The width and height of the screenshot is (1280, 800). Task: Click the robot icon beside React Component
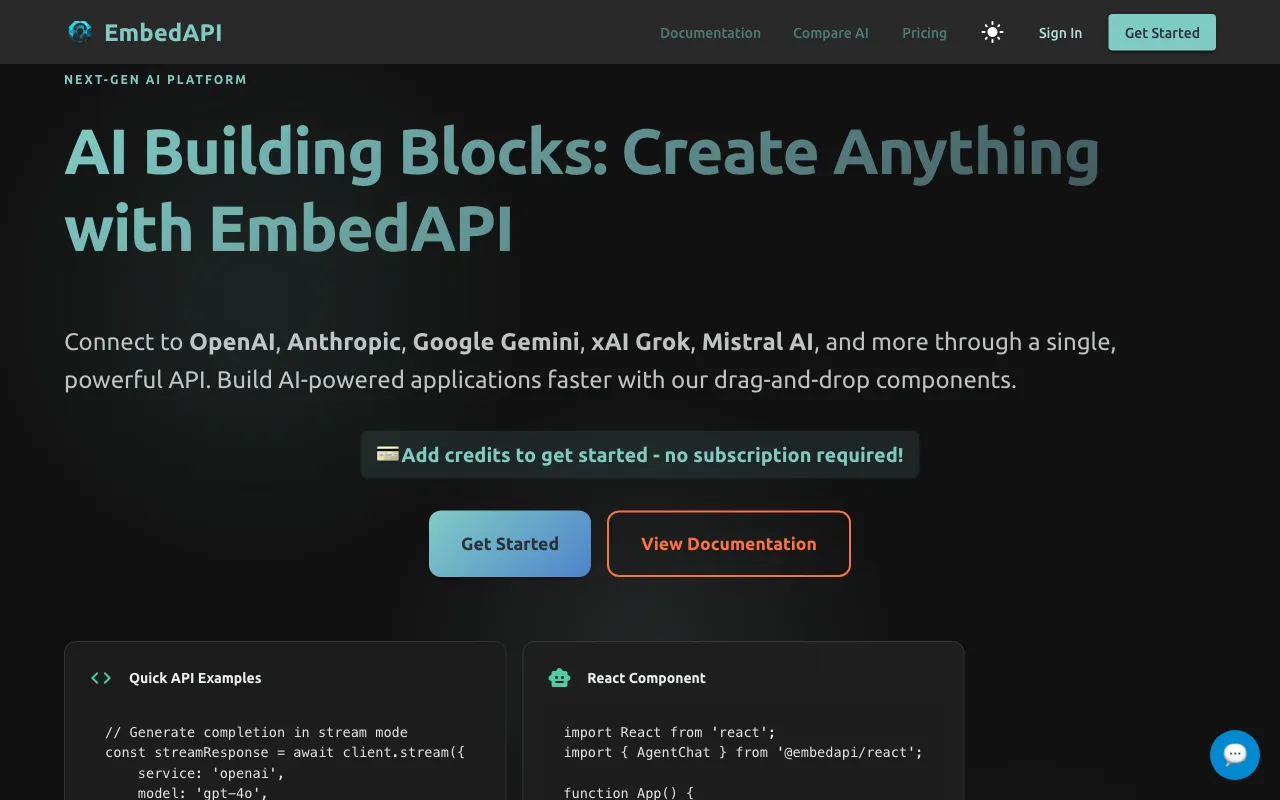click(x=559, y=678)
